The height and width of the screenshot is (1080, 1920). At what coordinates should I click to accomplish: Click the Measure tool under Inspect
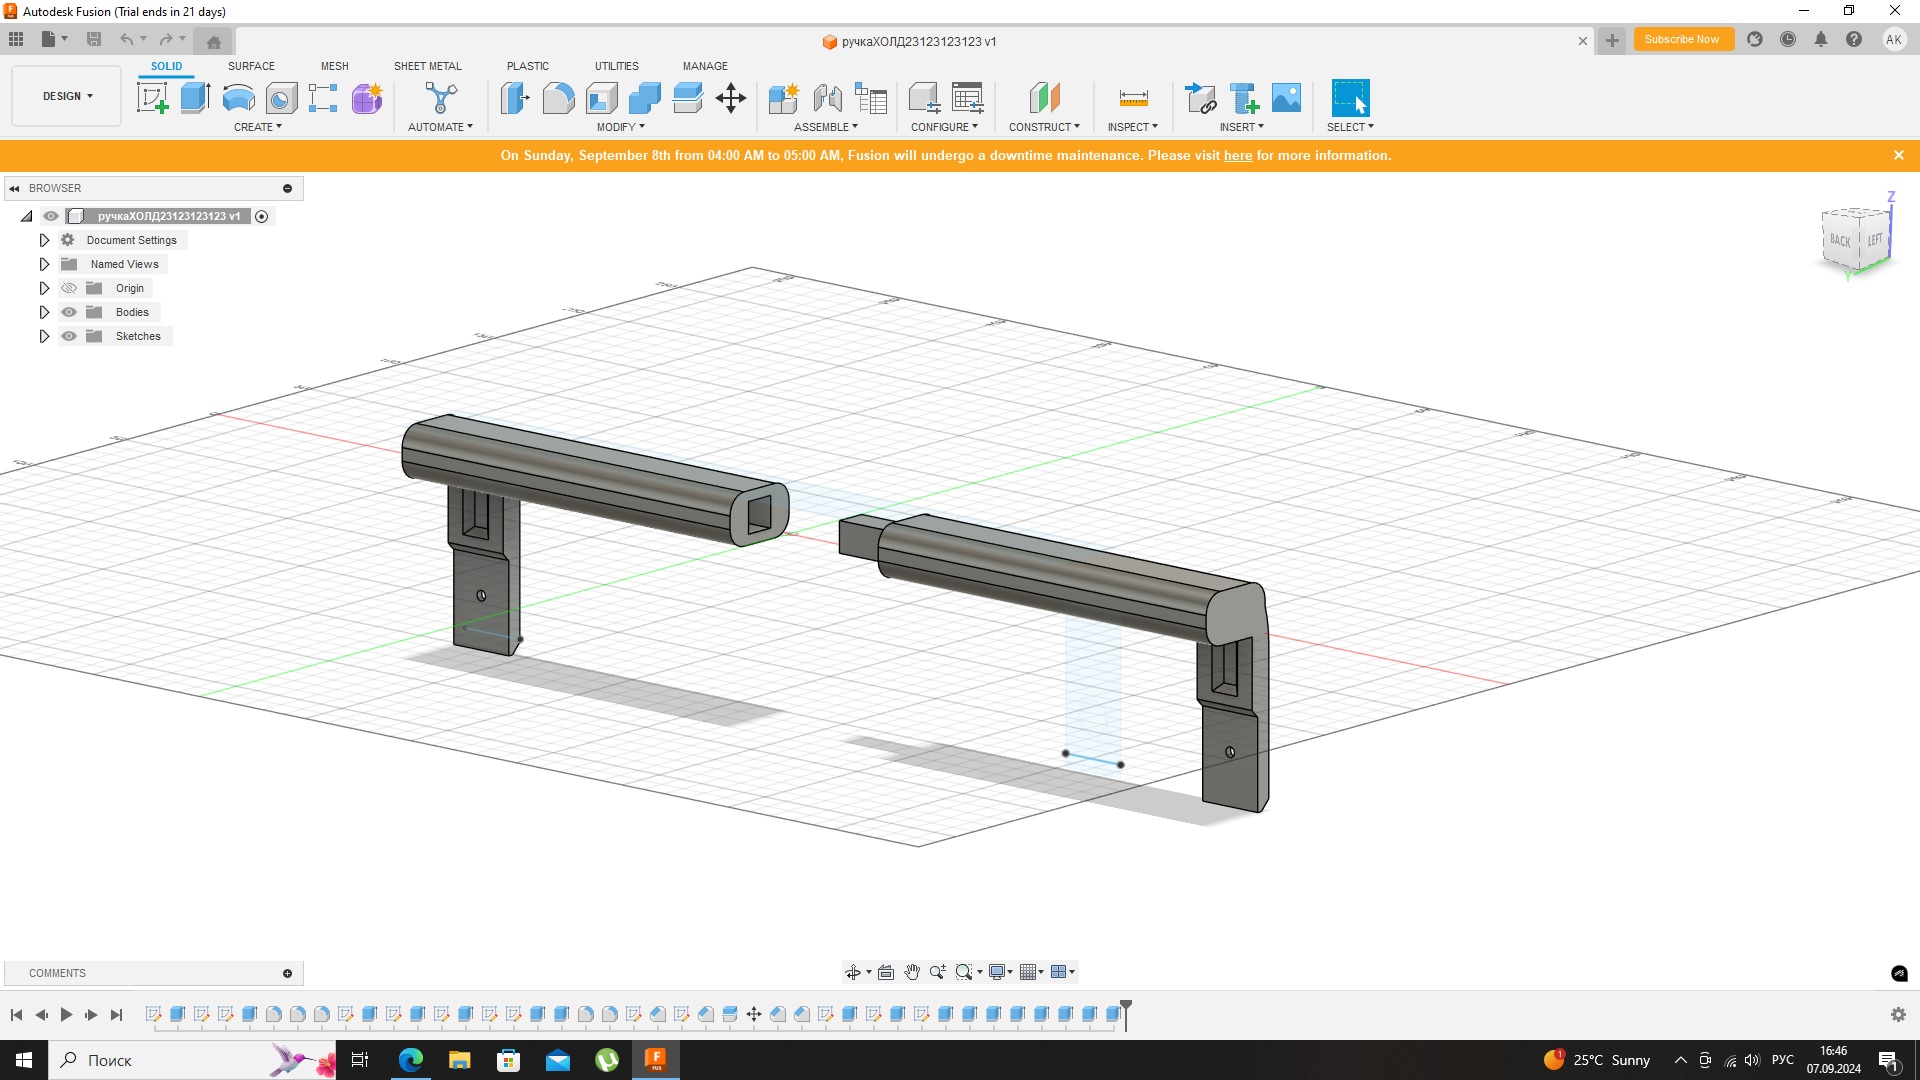pyautogui.click(x=1133, y=98)
